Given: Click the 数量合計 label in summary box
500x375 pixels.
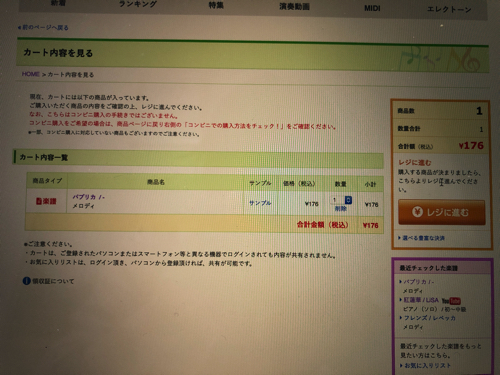Looking at the screenshot, I should click(x=409, y=128).
